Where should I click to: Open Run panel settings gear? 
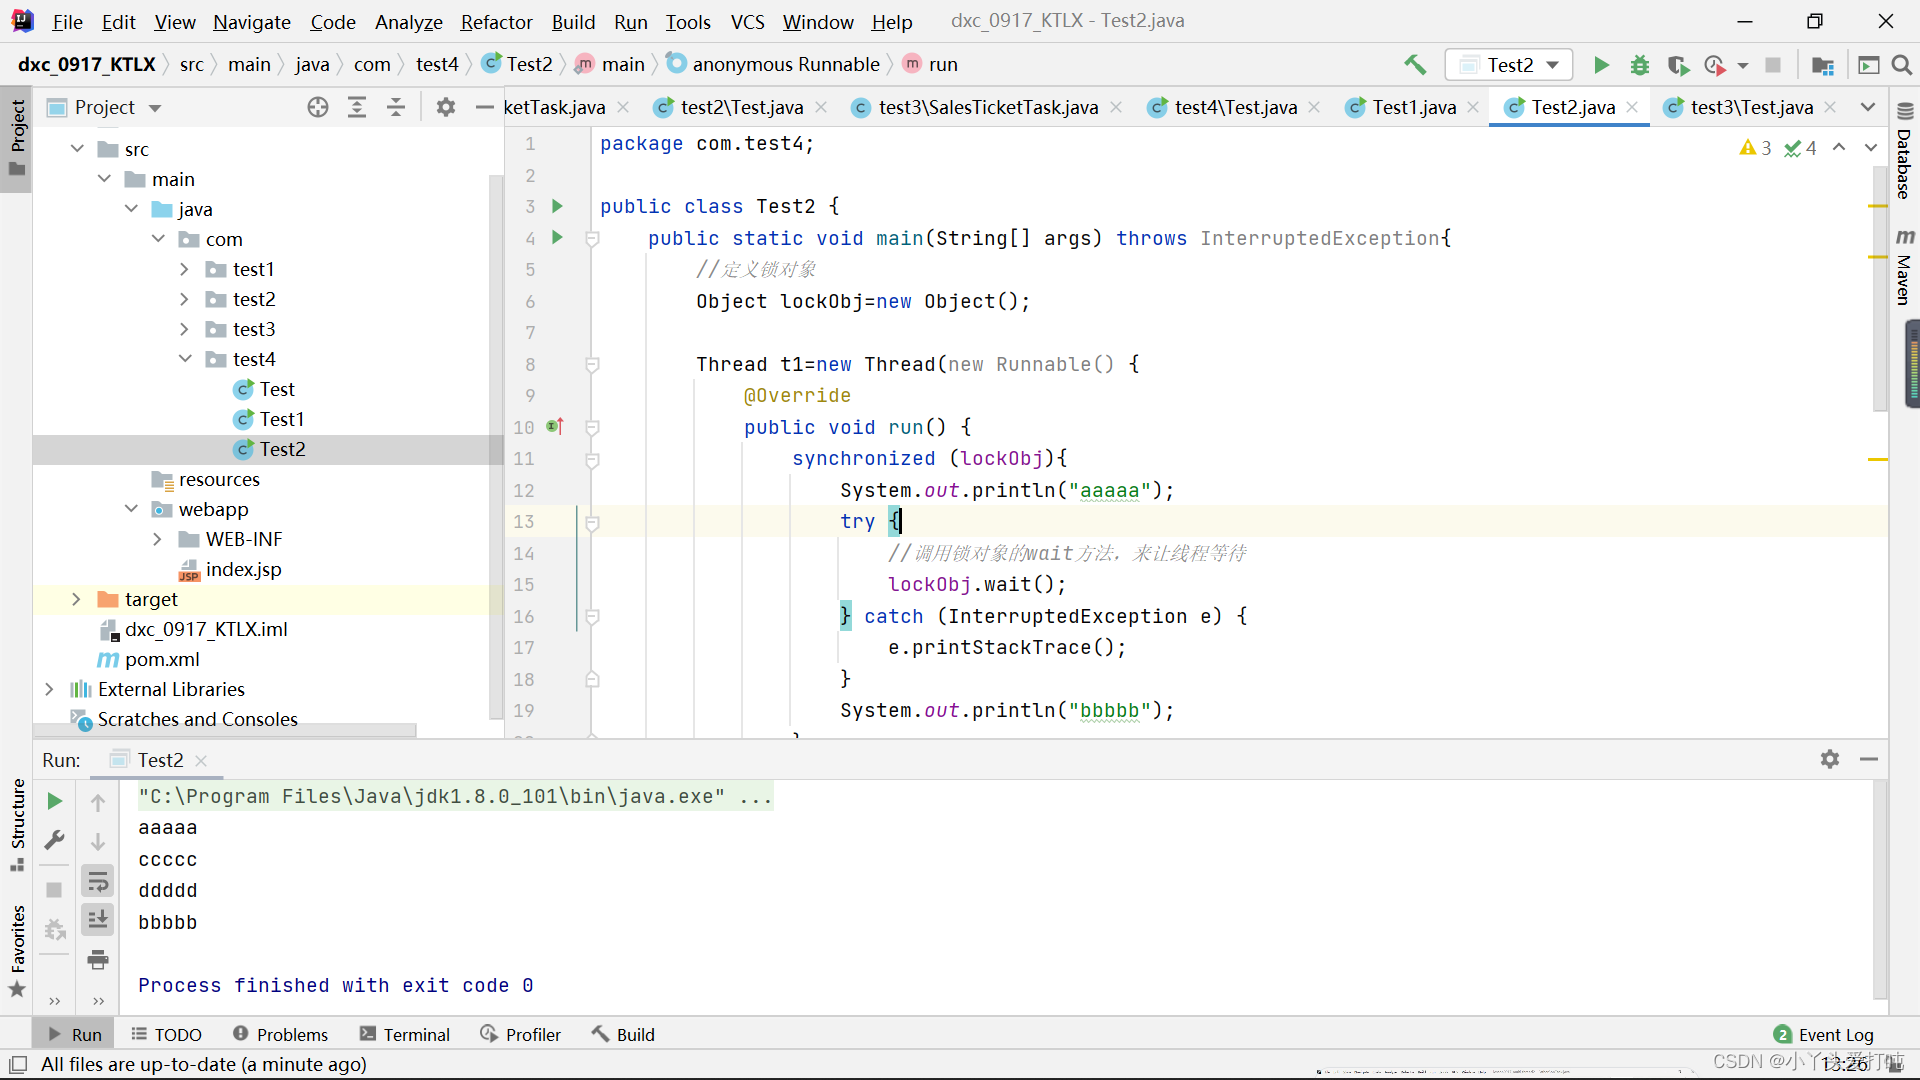pos(1830,760)
